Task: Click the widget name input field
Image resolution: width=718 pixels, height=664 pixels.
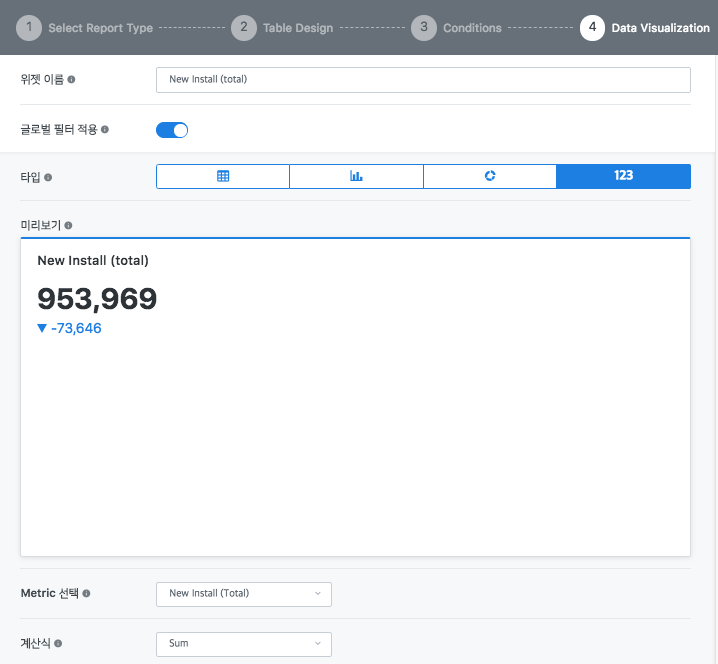Action: [x=423, y=79]
